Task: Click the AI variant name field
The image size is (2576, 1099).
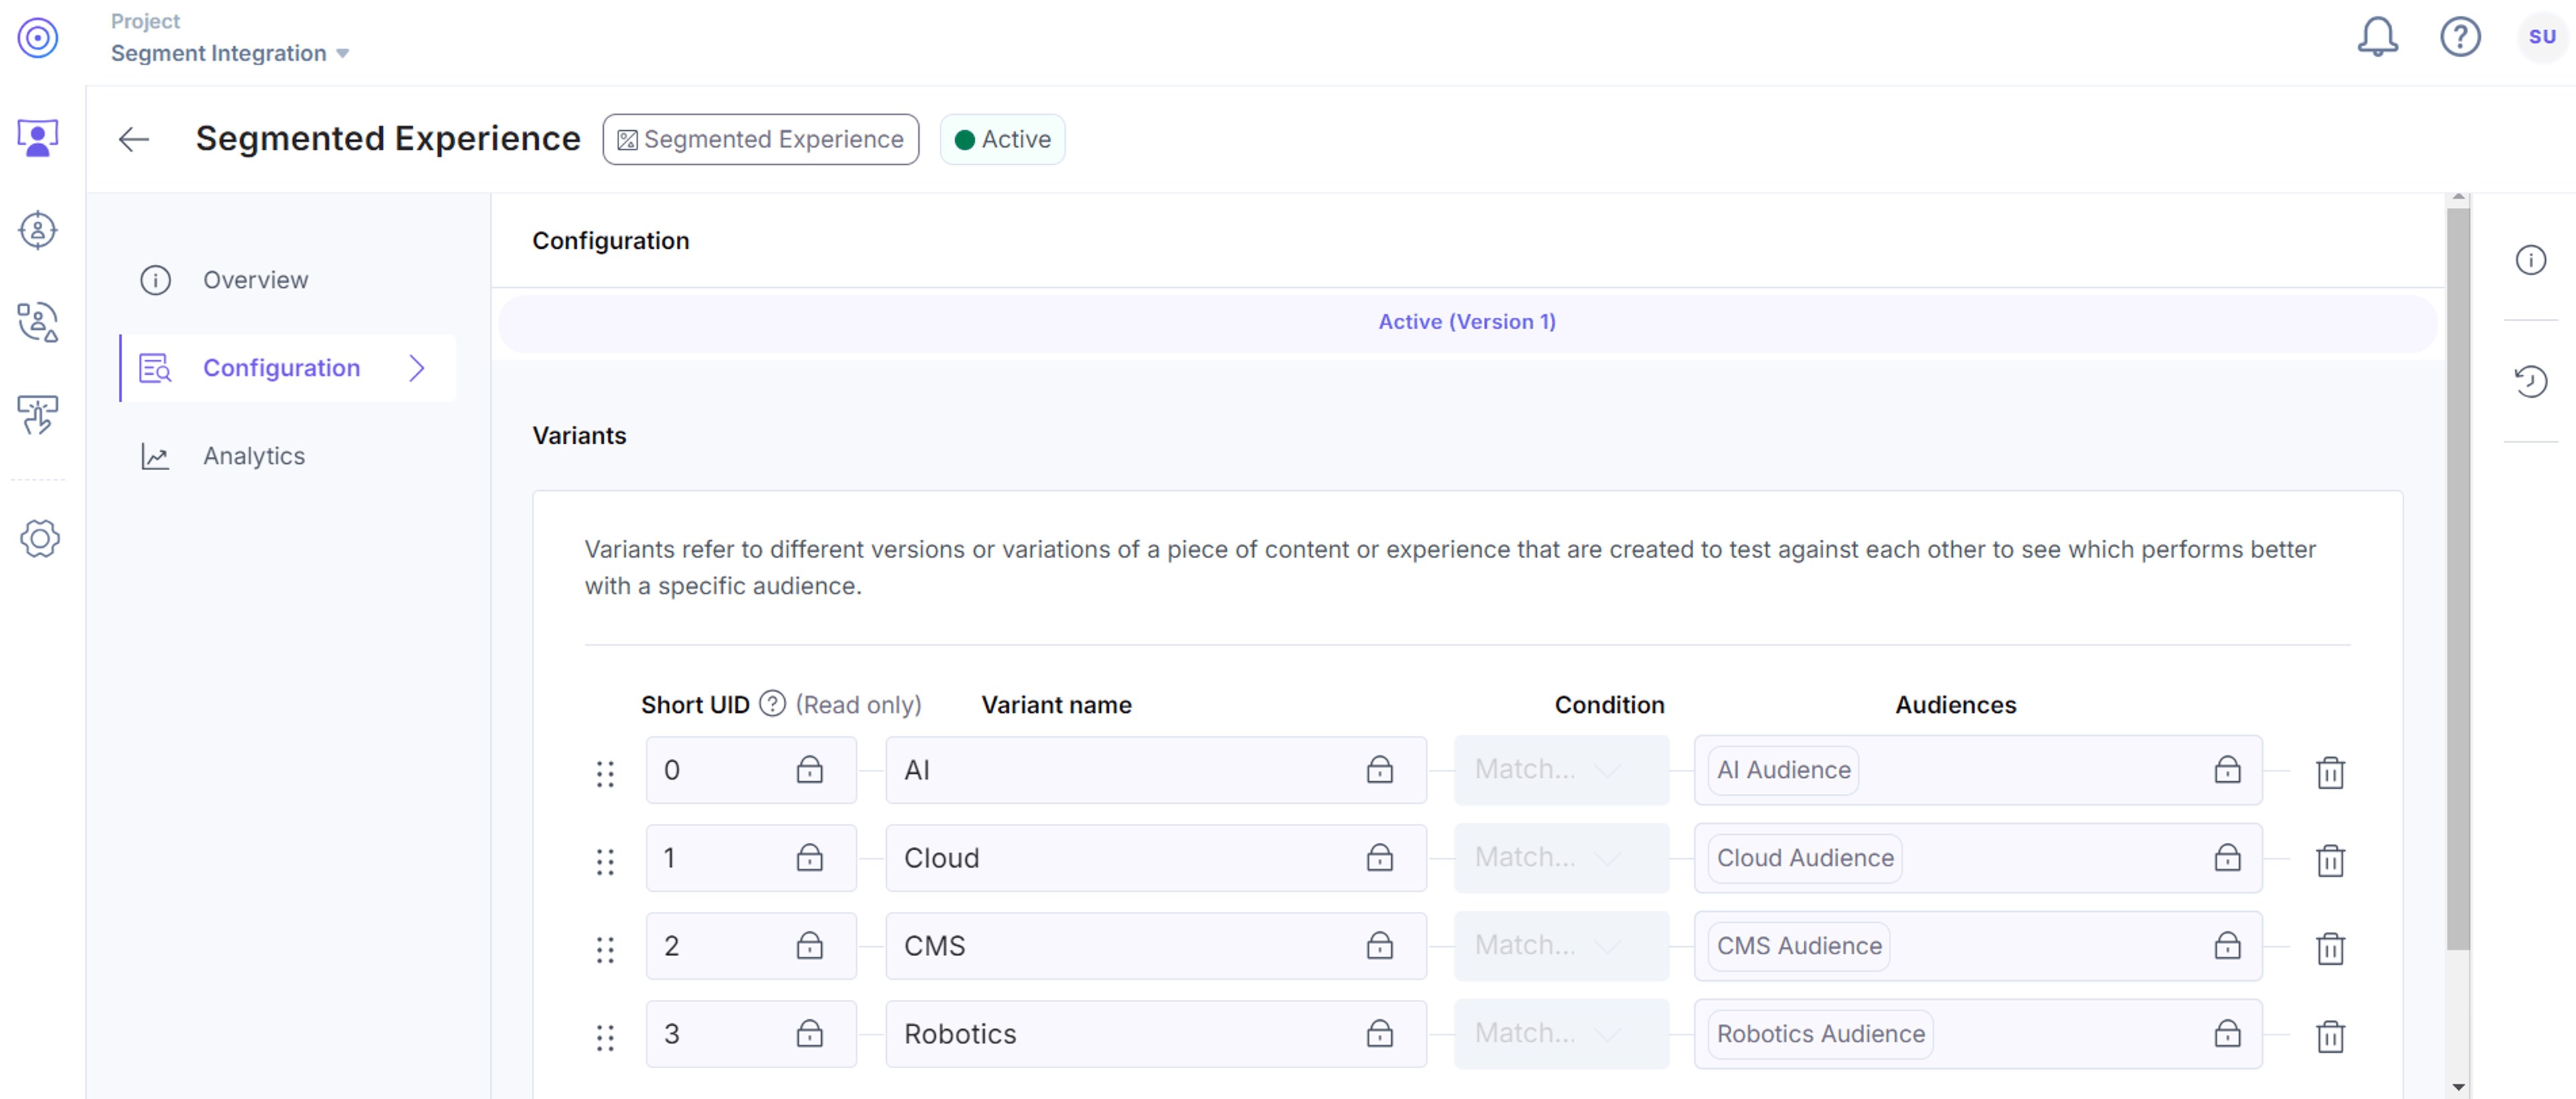Action: [1155, 769]
